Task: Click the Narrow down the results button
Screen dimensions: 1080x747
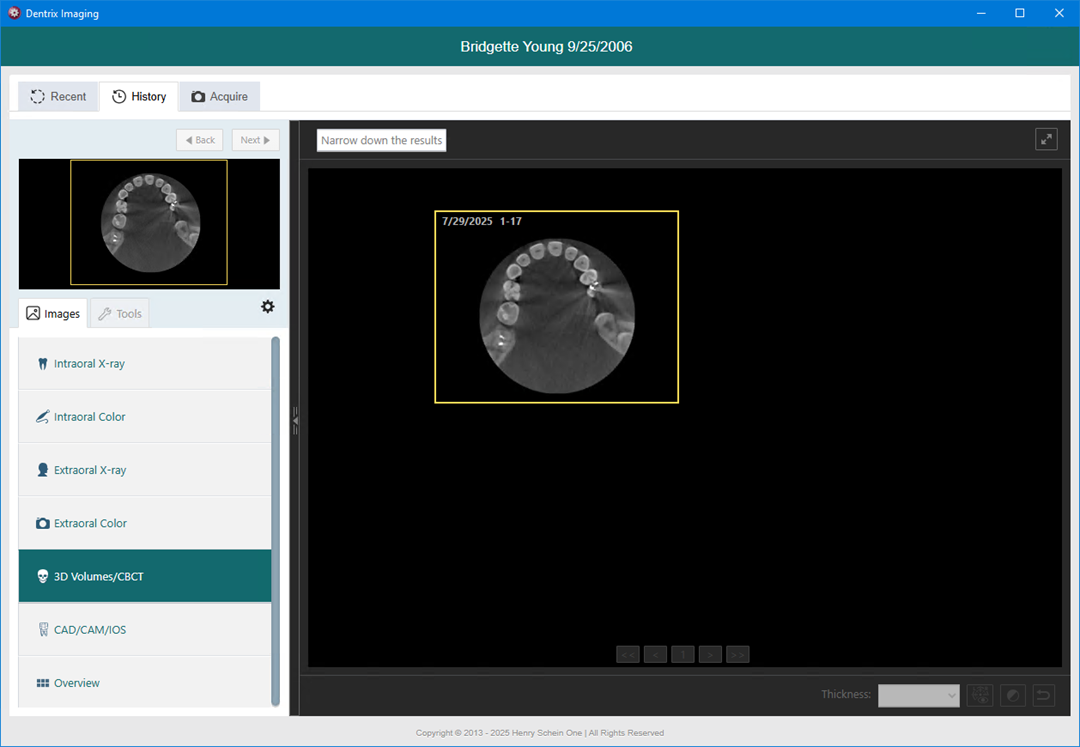Action: [381, 140]
